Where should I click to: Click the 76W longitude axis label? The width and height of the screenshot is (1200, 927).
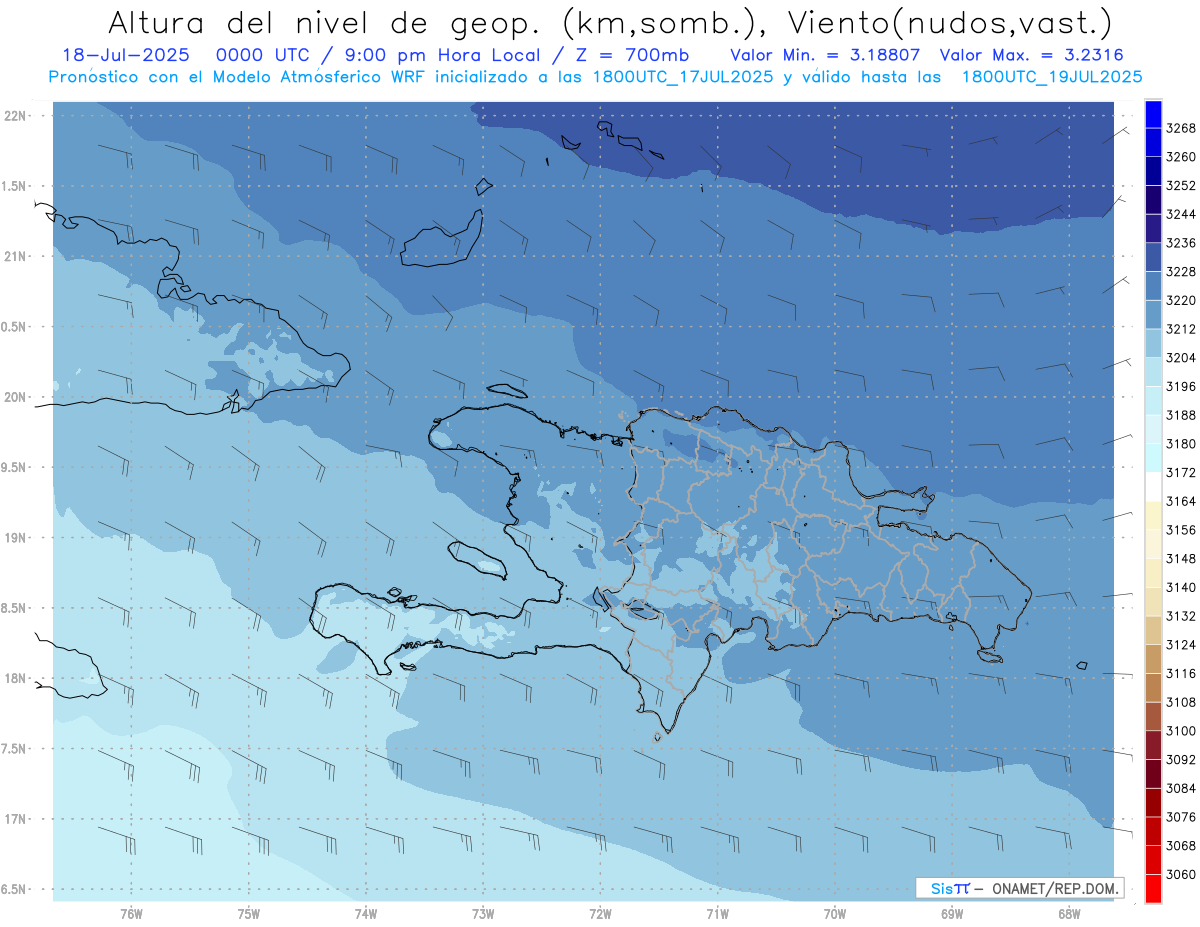[x=131, y=914]
